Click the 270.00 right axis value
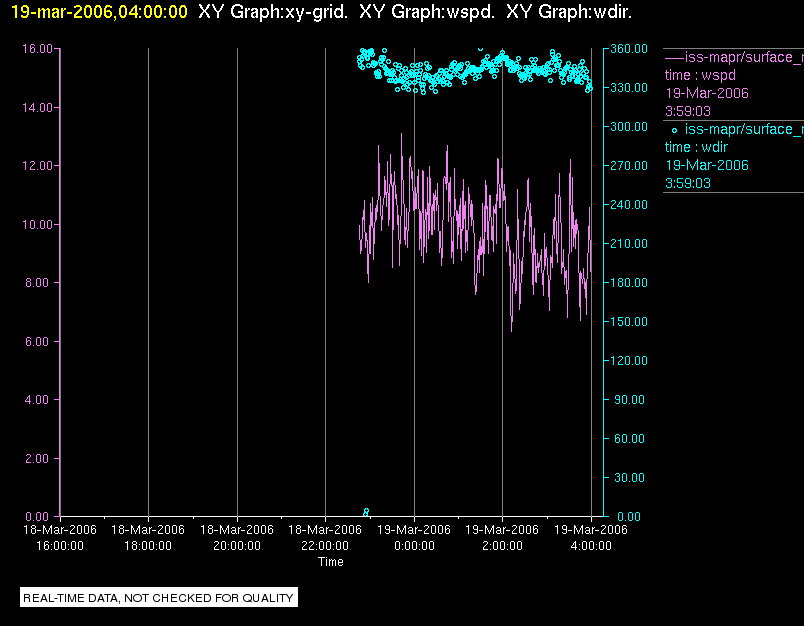Viewport: 804px width, 626px height. [x=629, y=166]
